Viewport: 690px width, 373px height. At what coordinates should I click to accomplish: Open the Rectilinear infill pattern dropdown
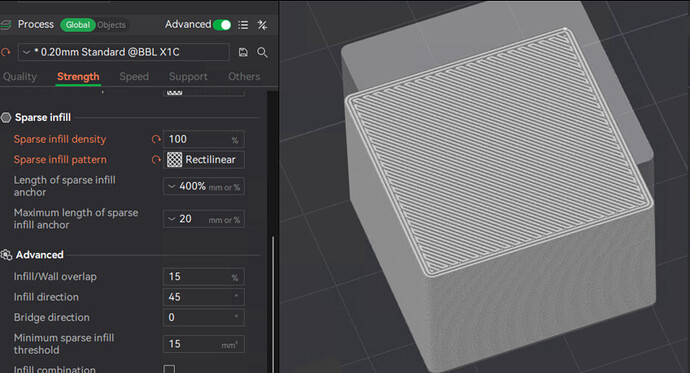pos(204,160)
